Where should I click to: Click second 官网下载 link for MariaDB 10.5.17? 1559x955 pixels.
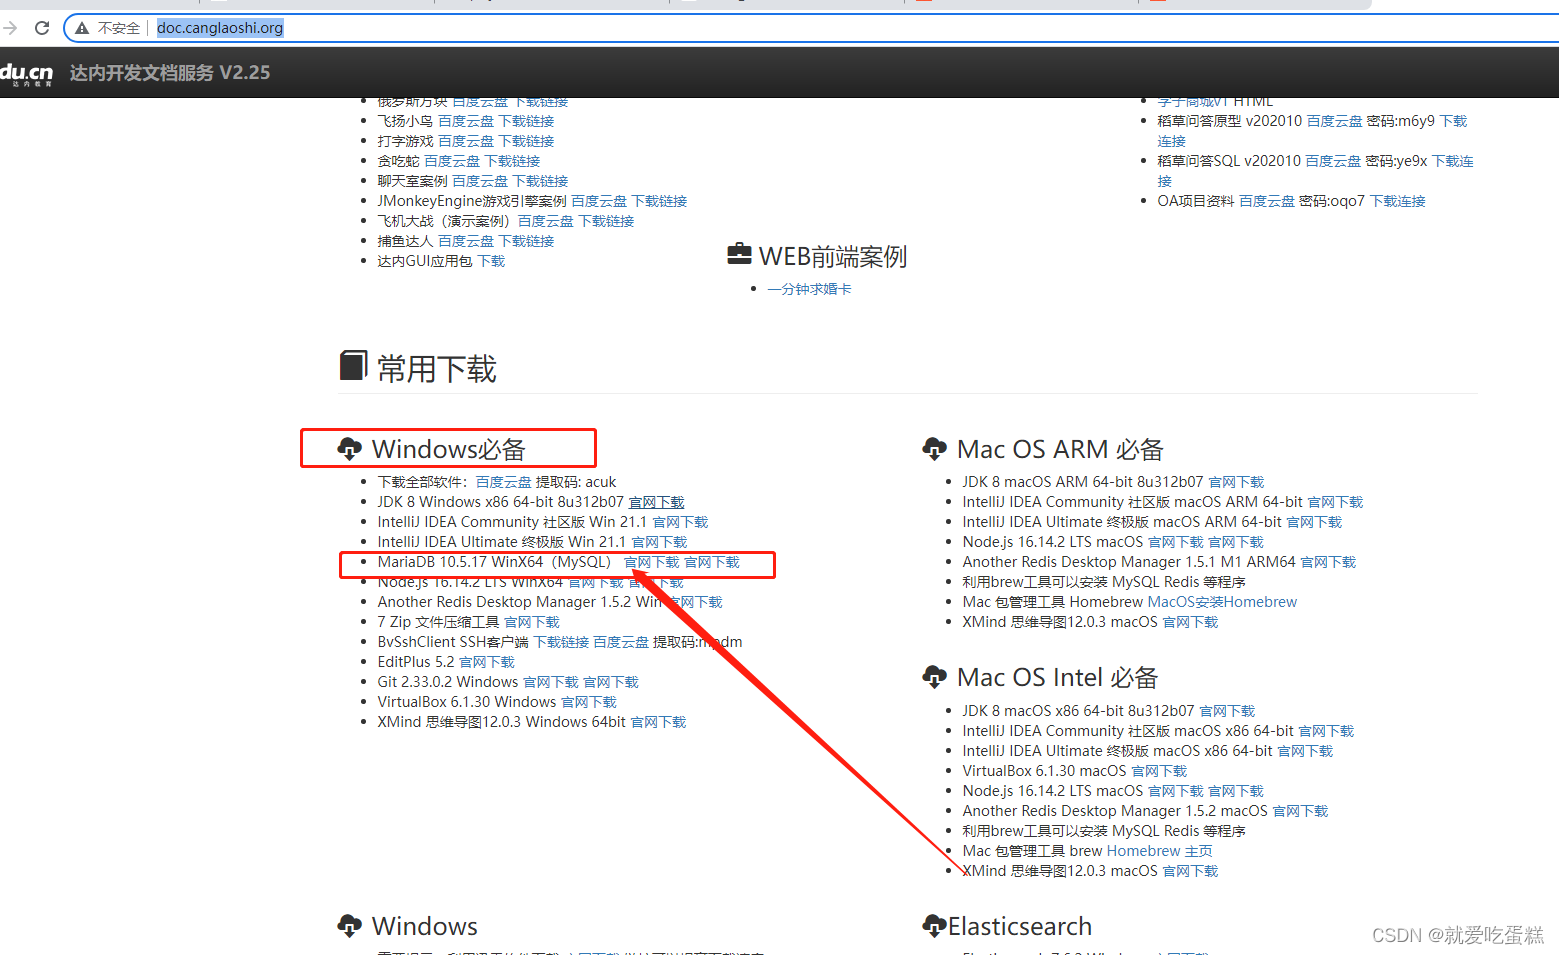712,562
